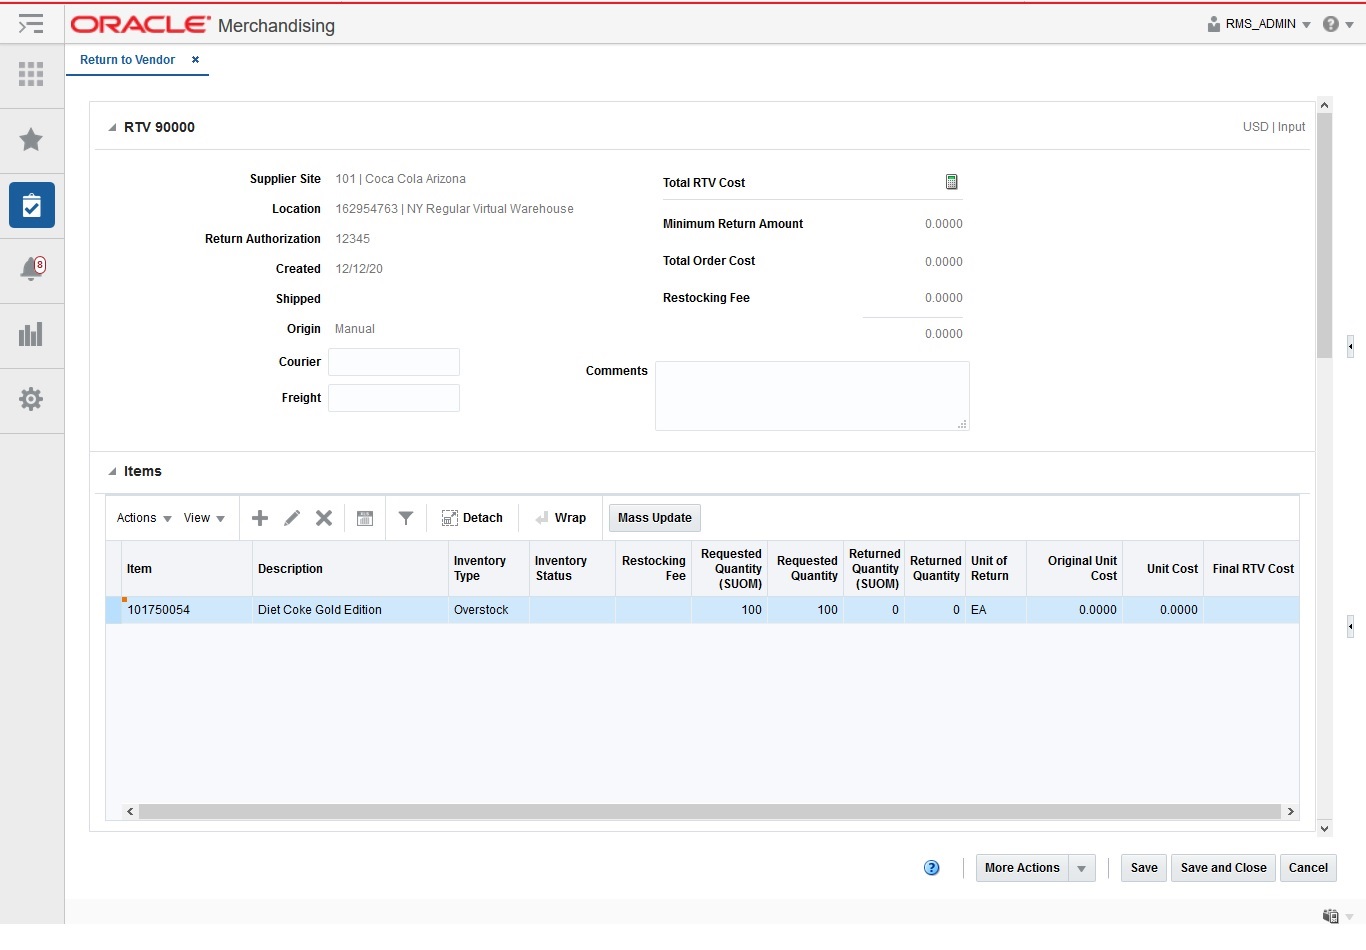
Task: Open Reports using the bar chart sidebar icon
Action: [x=31, y=335]
